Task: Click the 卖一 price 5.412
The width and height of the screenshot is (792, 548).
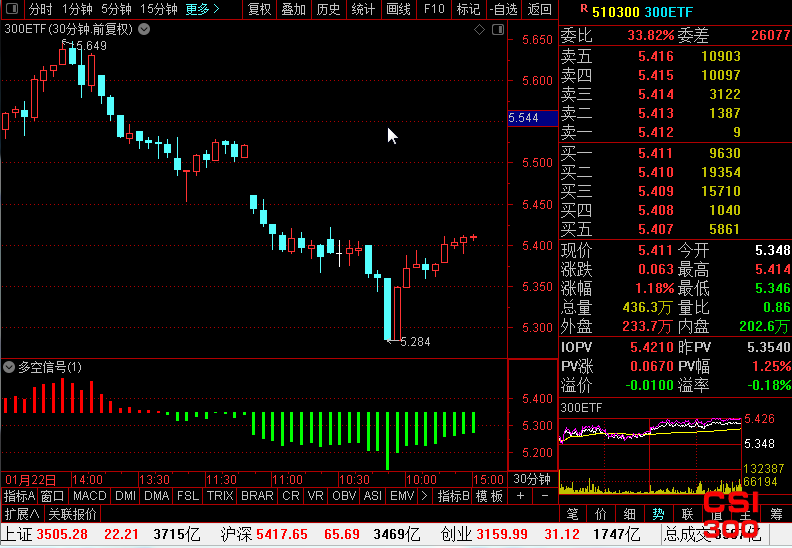Action: [656, 132]
